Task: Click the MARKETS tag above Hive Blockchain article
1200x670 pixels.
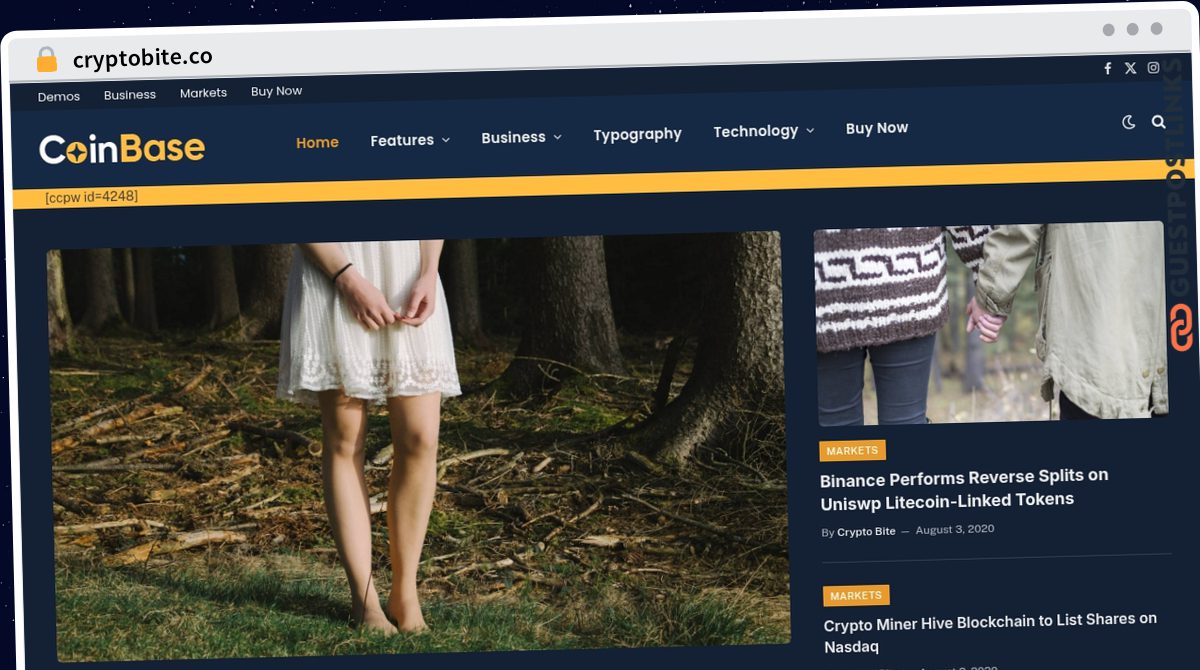Action: (x=856, y=595)
